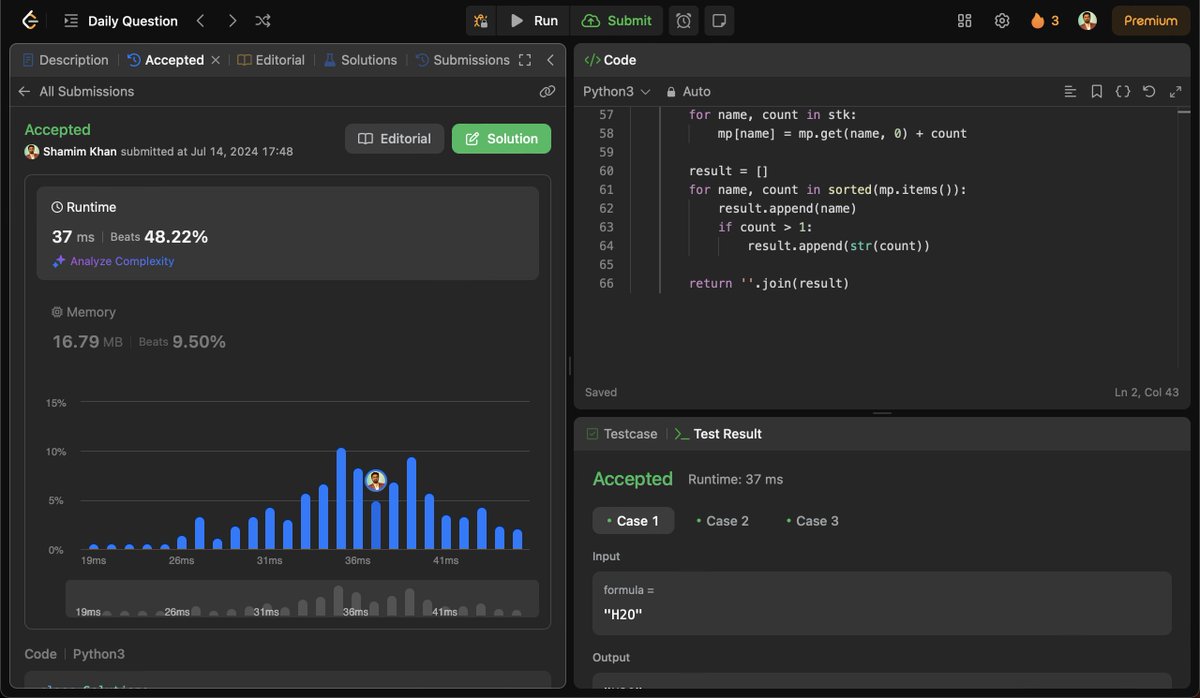The width and height of the screenshot is (1200, 698).
Task: Click the Auto mode label
Action: click(697, 91)
